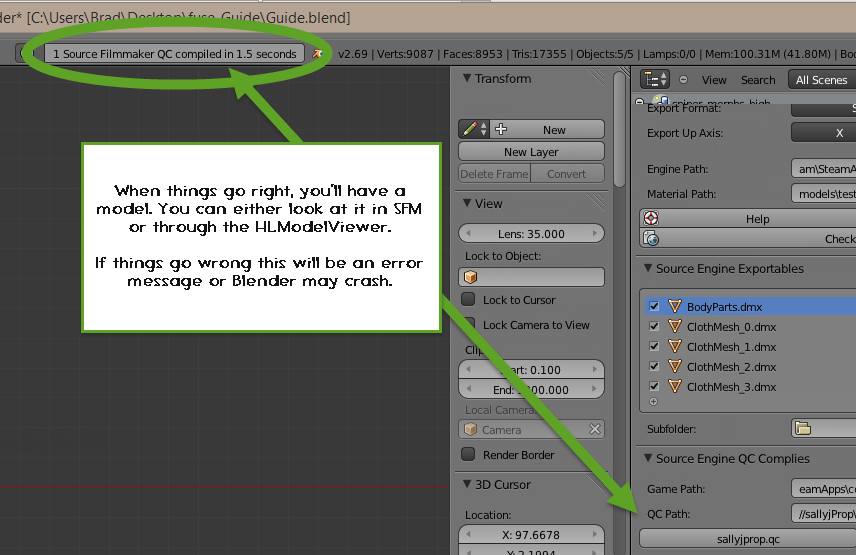Image resolution: width=856 pixels, height=555 pixels.
Task: Uncheck ClothMesh_2.dmx export checkbox
Action: [x=654, y=366]
